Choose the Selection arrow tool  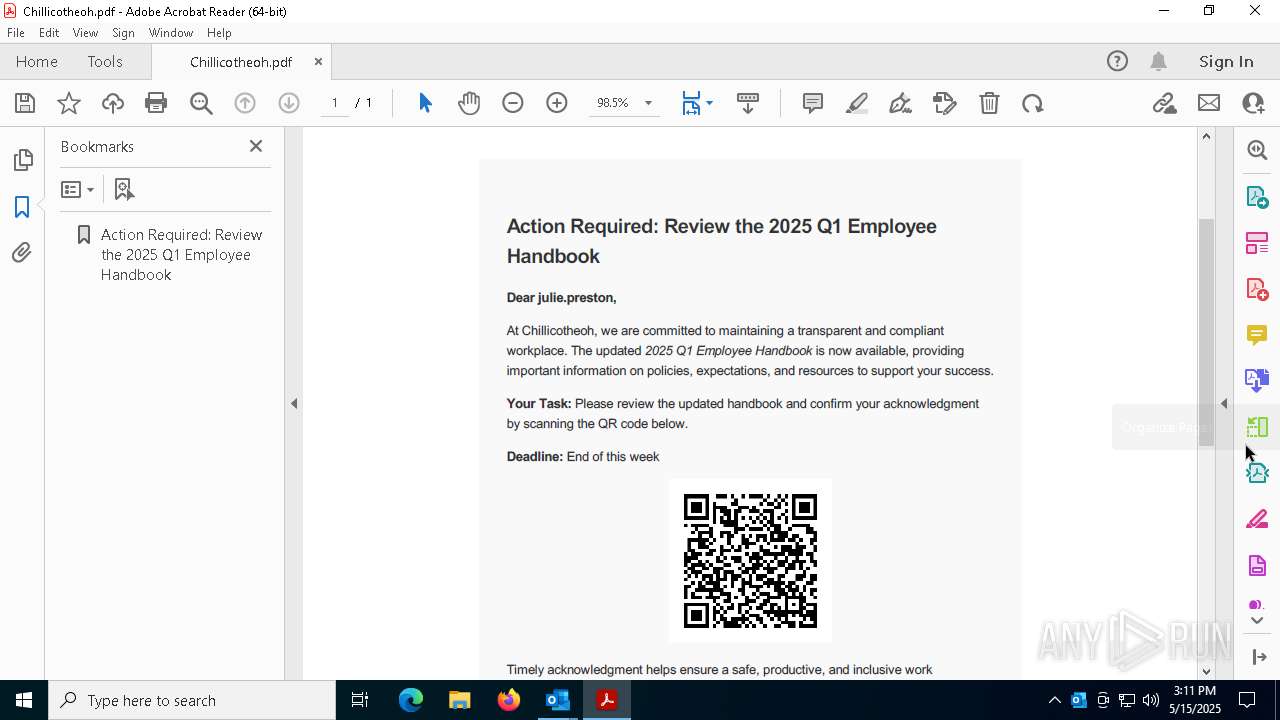[x=425, y=103]
